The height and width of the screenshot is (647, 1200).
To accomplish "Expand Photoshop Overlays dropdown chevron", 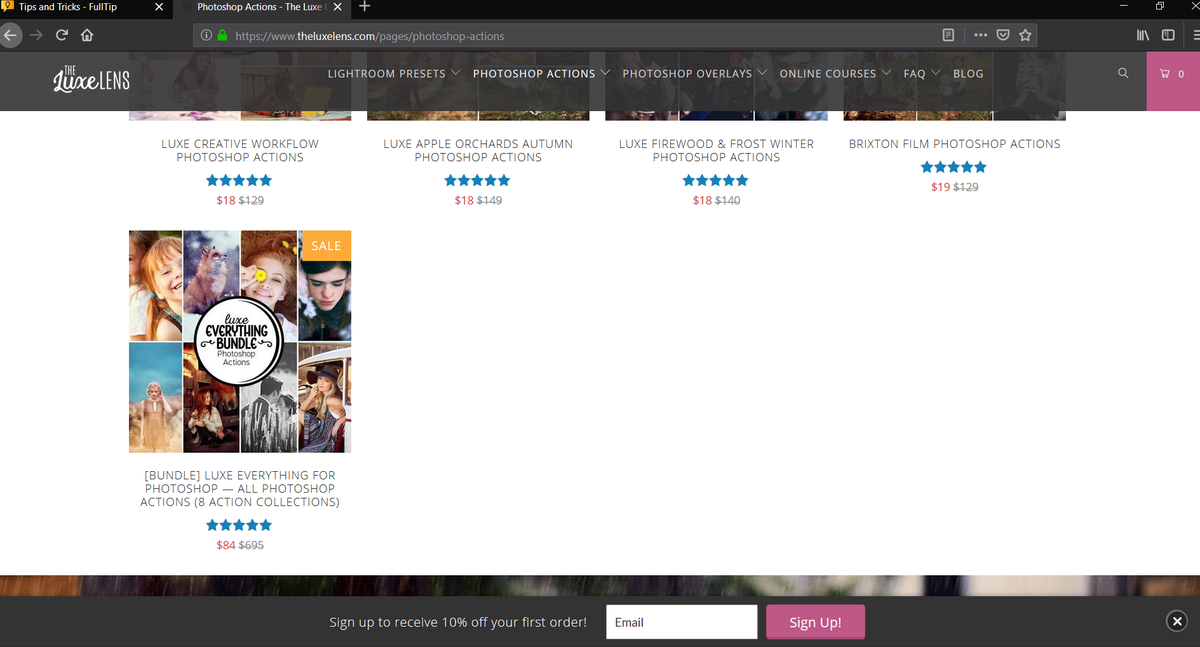I will tap(762, 73).
